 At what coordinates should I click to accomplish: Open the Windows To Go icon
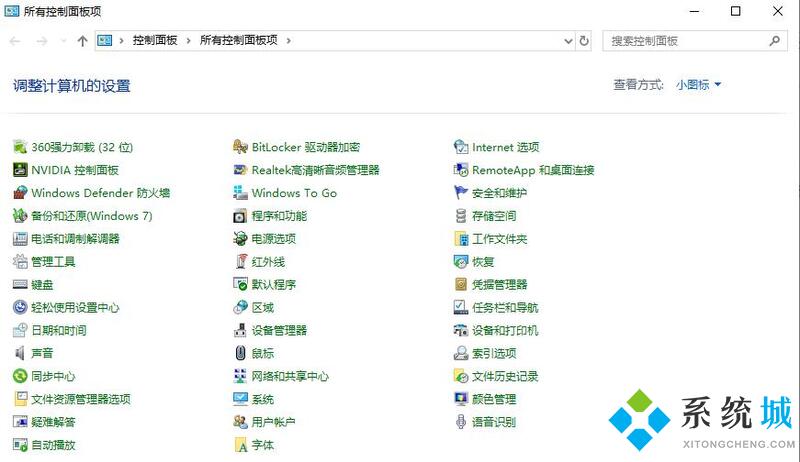coord(240,193)
